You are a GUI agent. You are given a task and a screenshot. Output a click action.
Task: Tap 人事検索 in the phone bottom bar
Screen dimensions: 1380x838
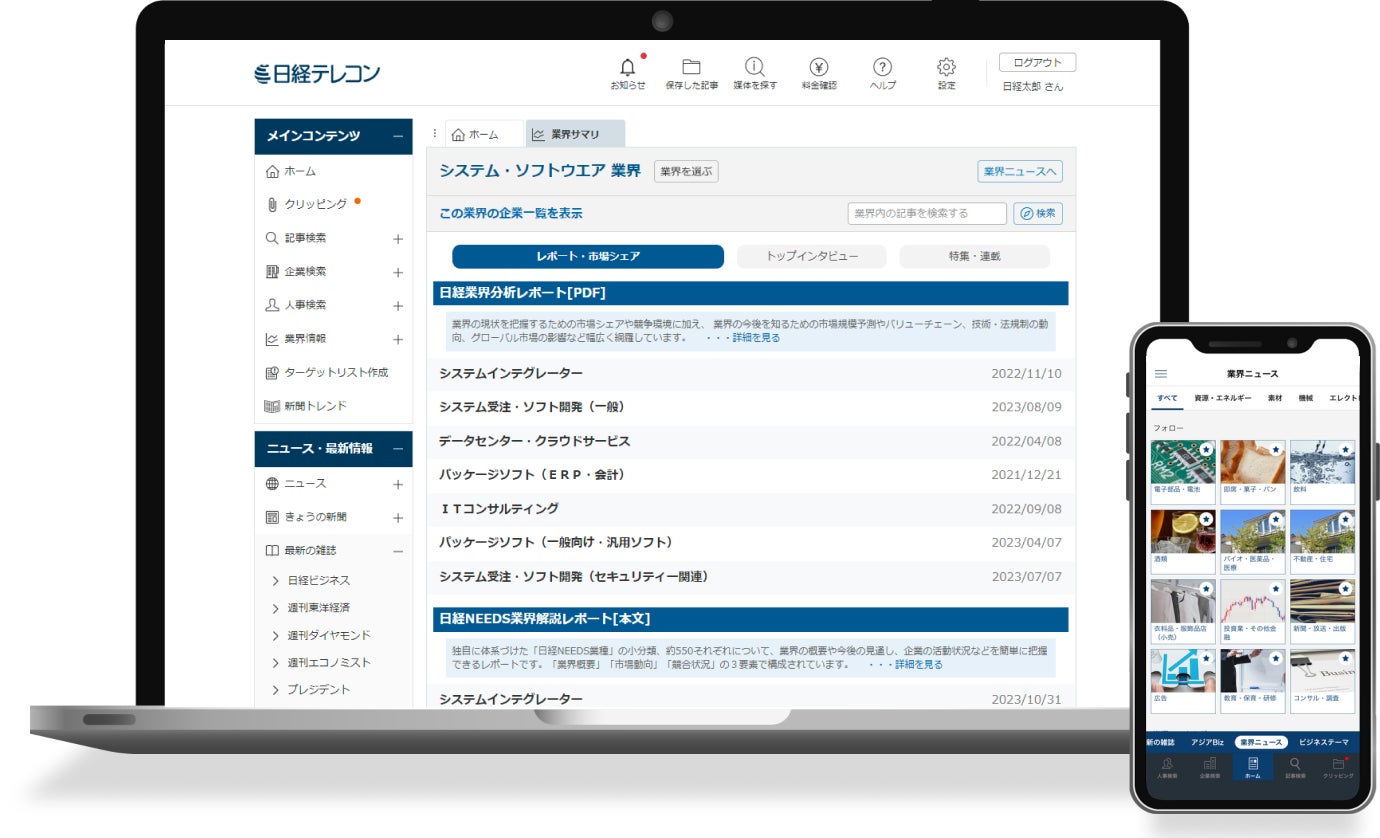(x=1167, y=767)
